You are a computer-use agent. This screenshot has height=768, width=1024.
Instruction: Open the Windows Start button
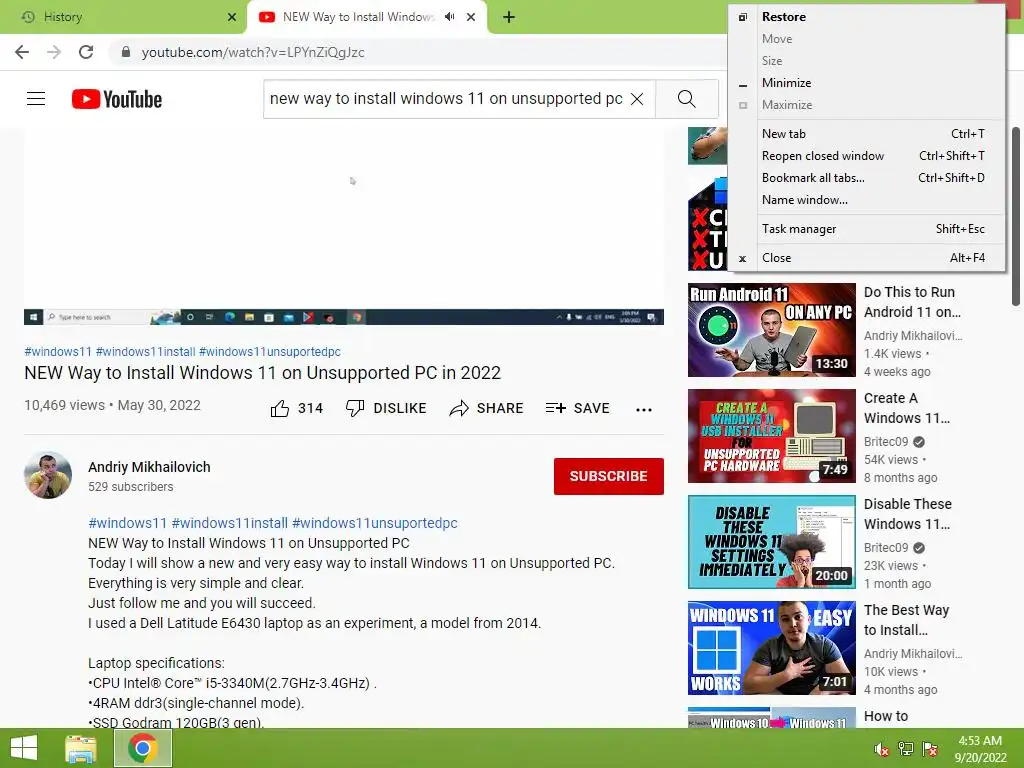point(24,748)
